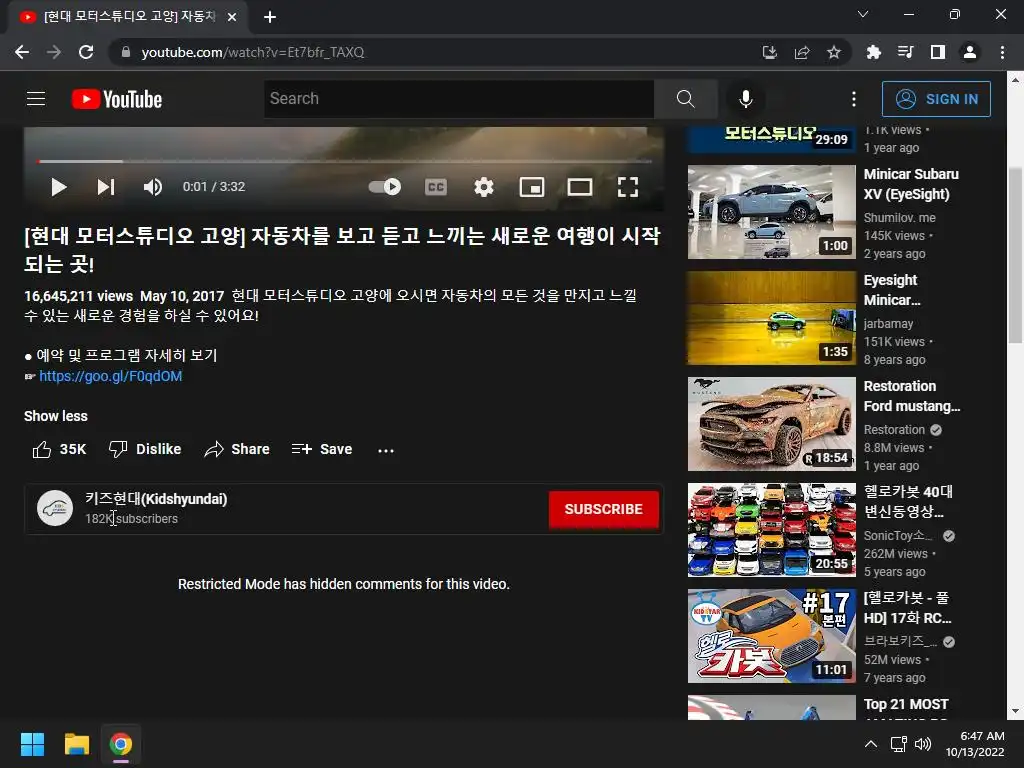
Task: Visit the Shumilov. me channel
Action: (x=899, y=217)
